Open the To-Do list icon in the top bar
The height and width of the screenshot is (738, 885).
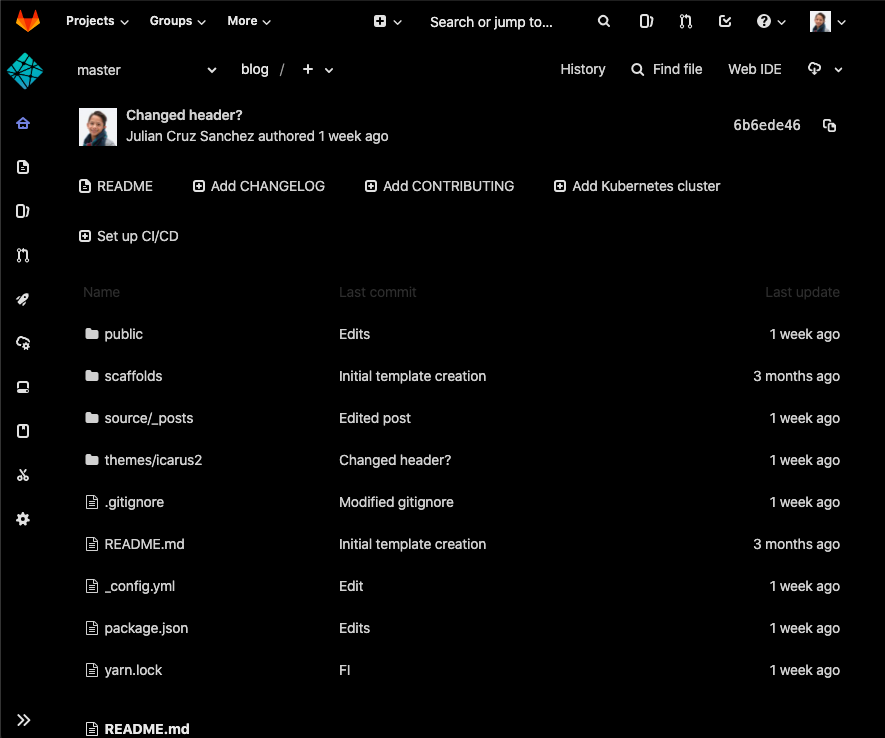coord(725,21)
